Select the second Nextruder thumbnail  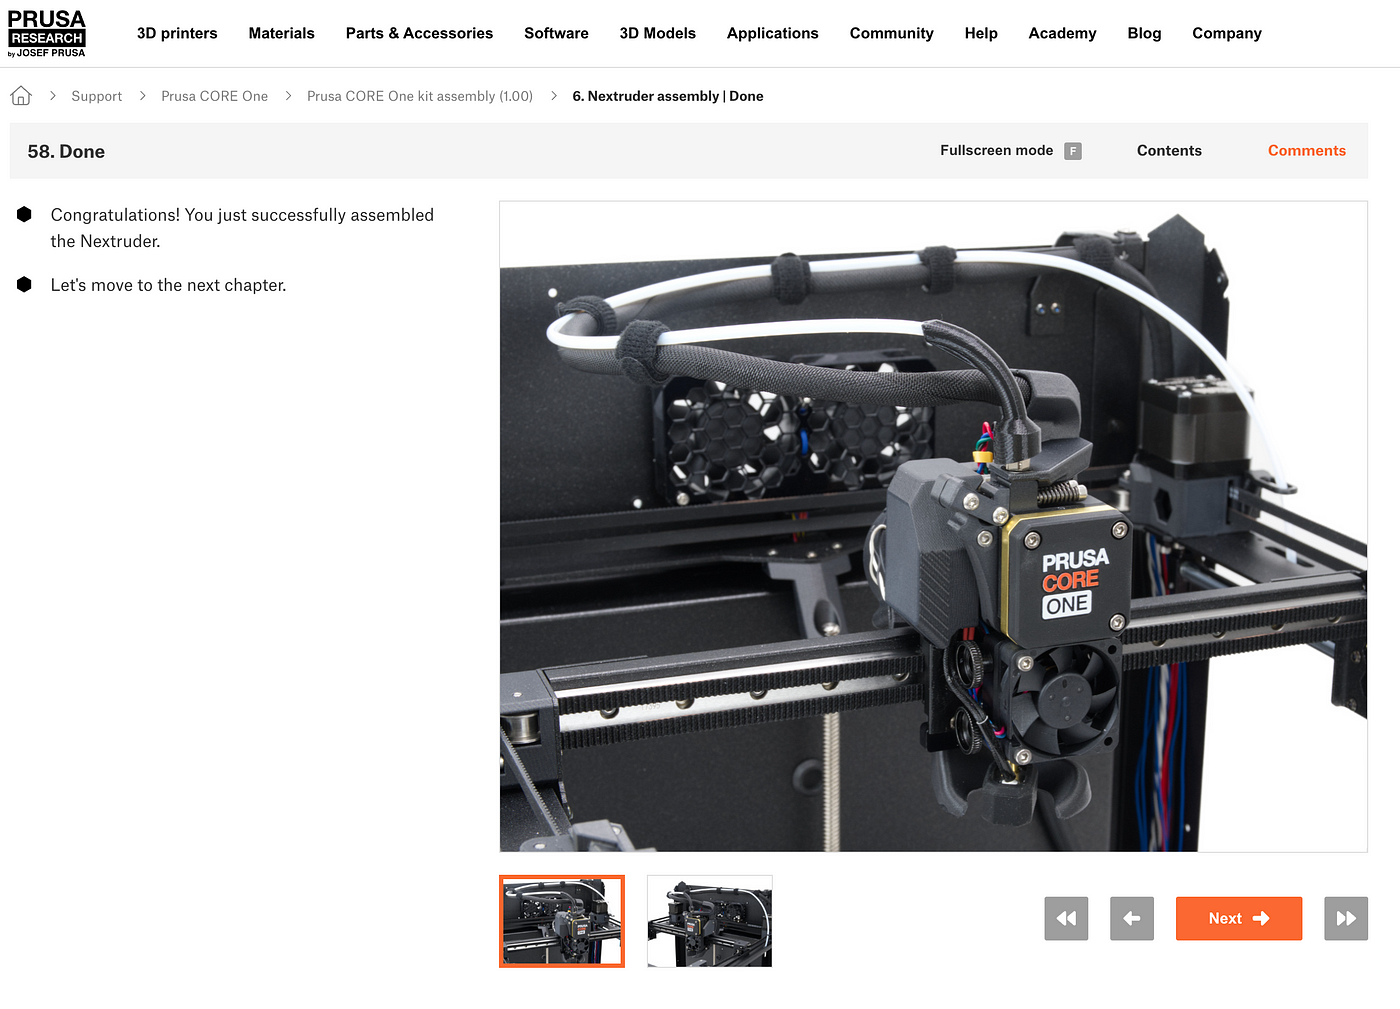tap(709, 921)
